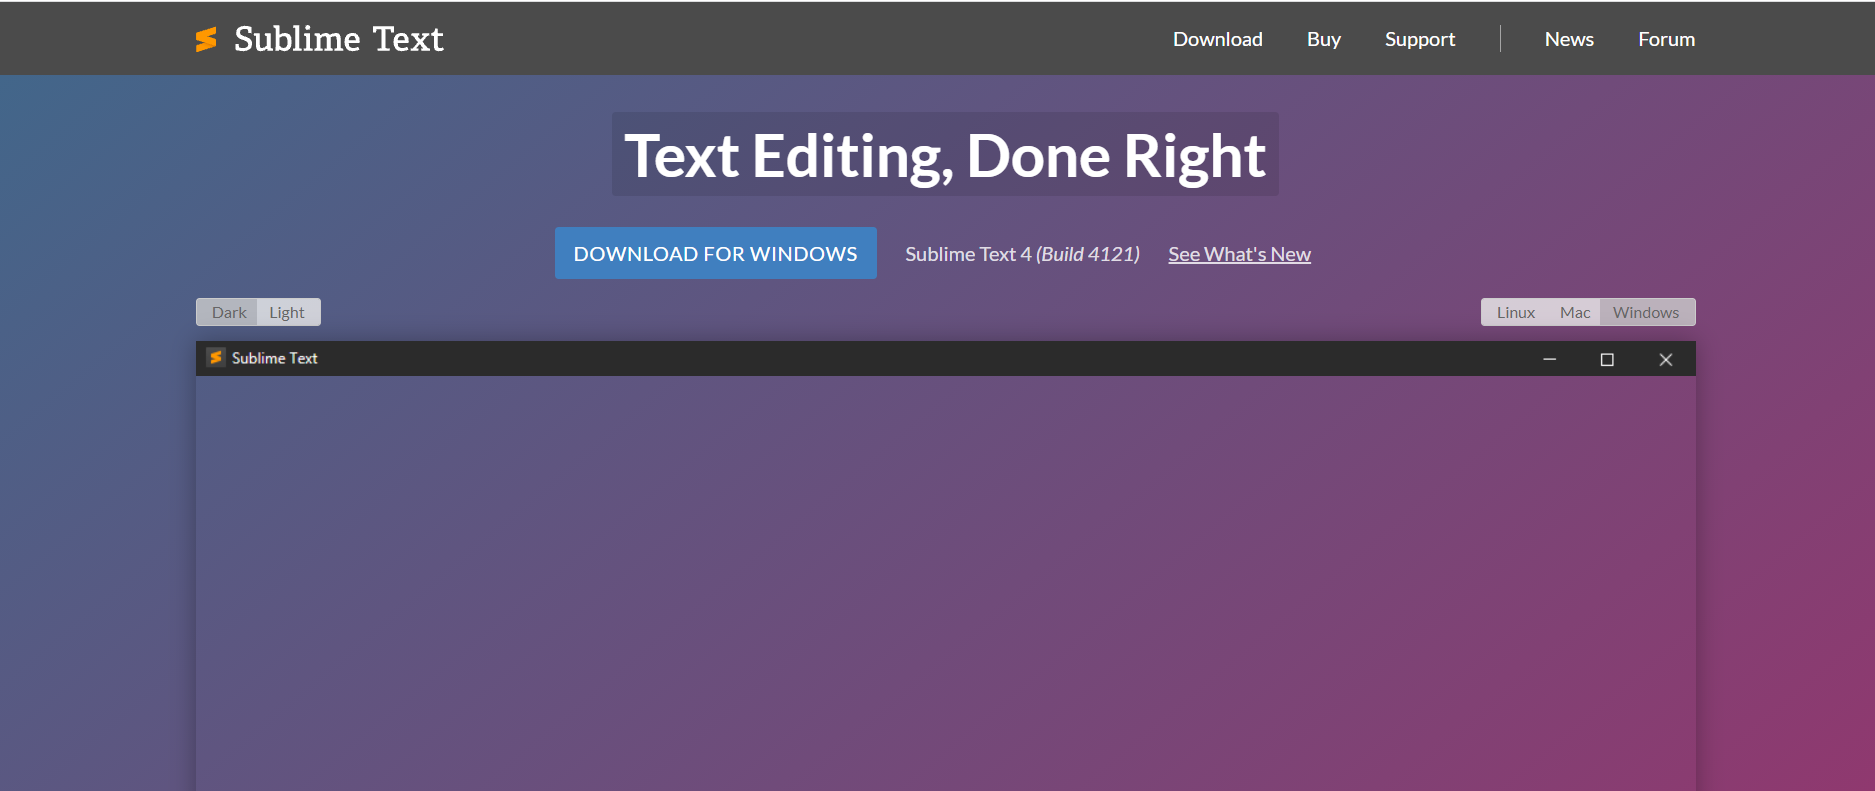This screenshot has width=1875, height=791.
Task: Show the Mac demo preview
Action: point(1574,312)
